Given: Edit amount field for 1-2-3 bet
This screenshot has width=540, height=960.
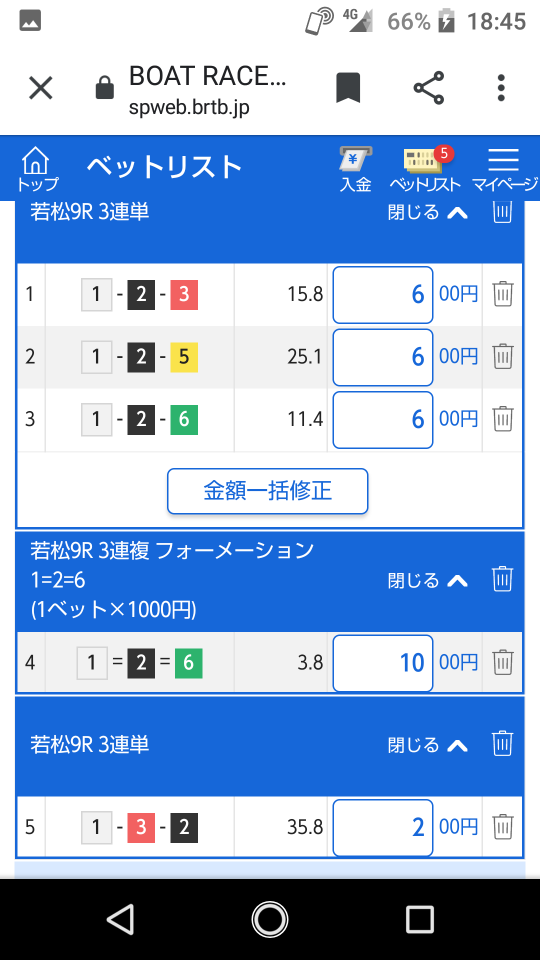Looking at the screenshot, I should (383, 294).
